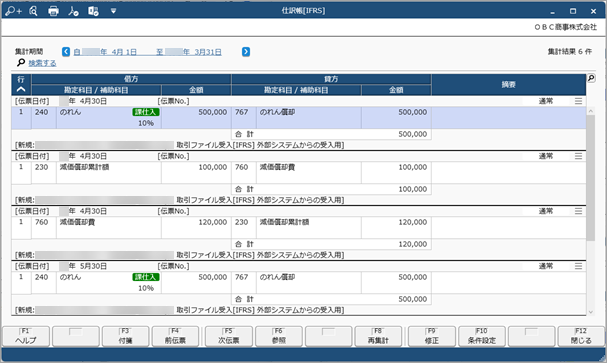Click the magnifier icon beside 検索する
The image size is (607, 363).
pyautogui.click(x=21, y=63)
